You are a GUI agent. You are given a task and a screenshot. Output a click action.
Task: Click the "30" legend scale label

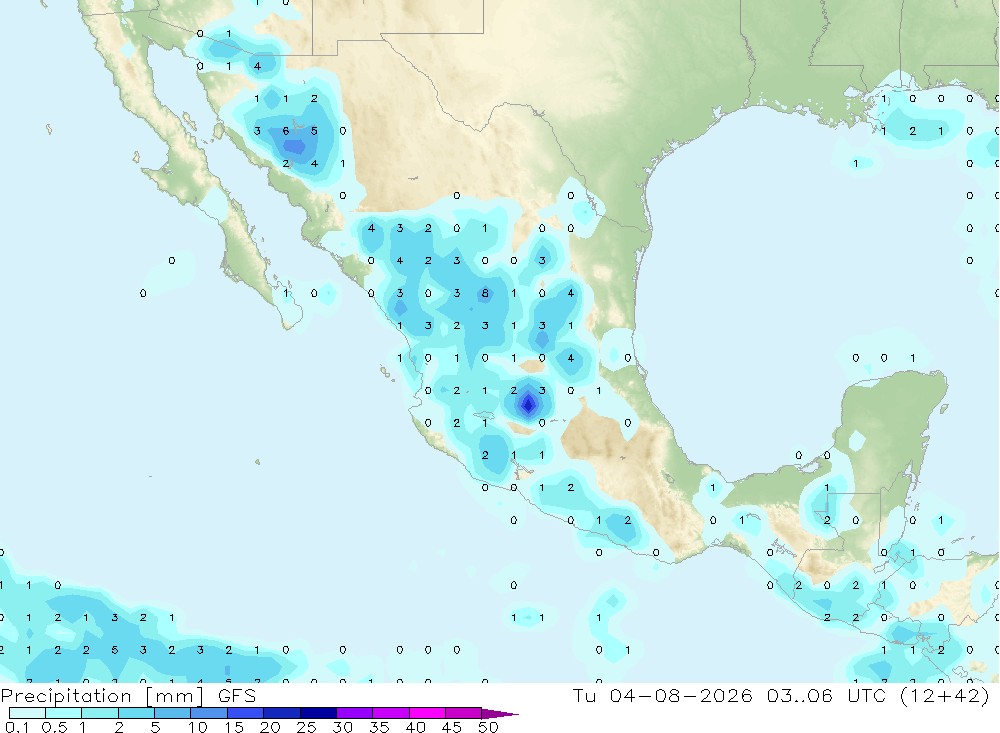[x=343, y=727]
